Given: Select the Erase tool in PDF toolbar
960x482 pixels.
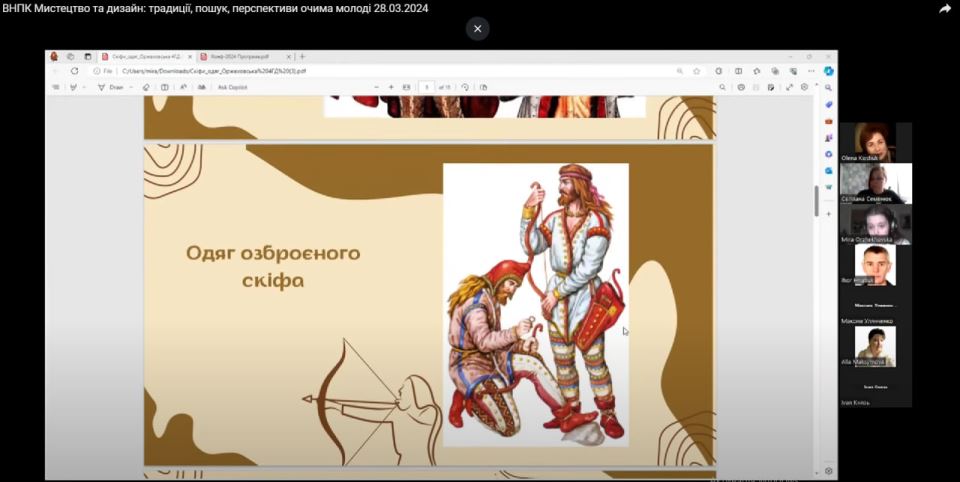Looking at the screenshot, I should (146, 87).
